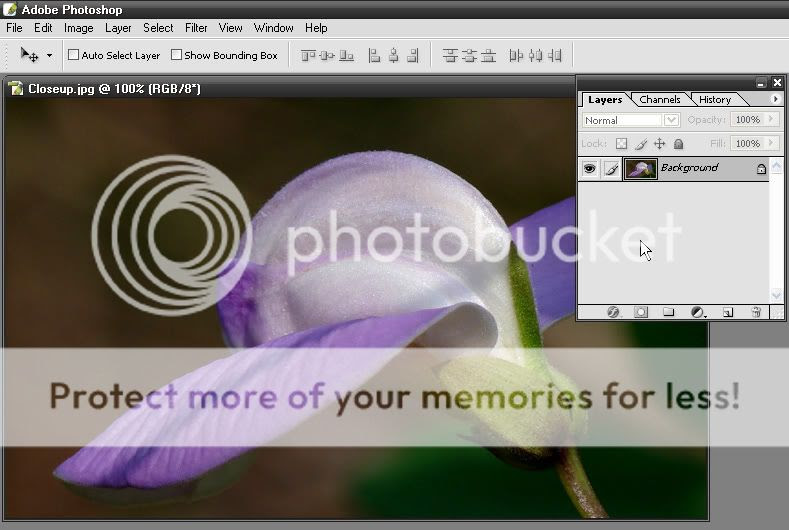Viewport: 789px width, 530px height.
Task: Click the Create New Set folder icon
Action: click(x=668, y=312)
